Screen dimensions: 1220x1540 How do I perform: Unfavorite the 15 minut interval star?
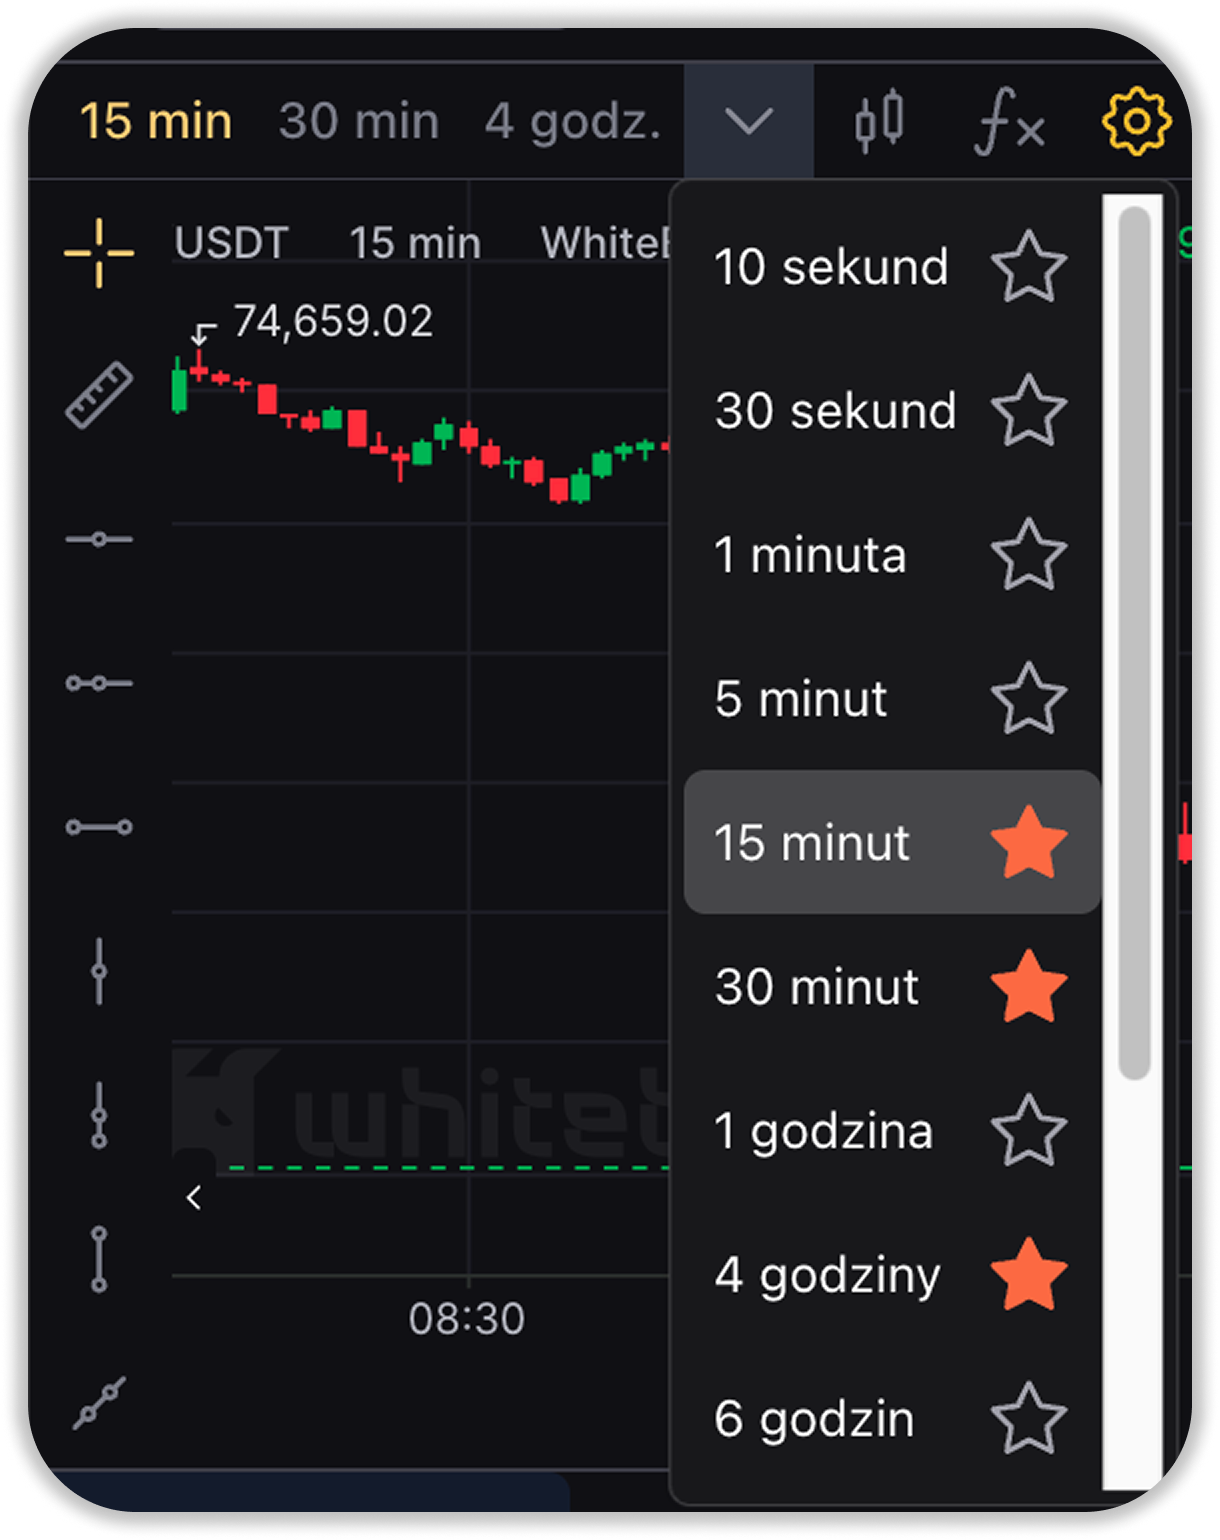point(1028,842)
